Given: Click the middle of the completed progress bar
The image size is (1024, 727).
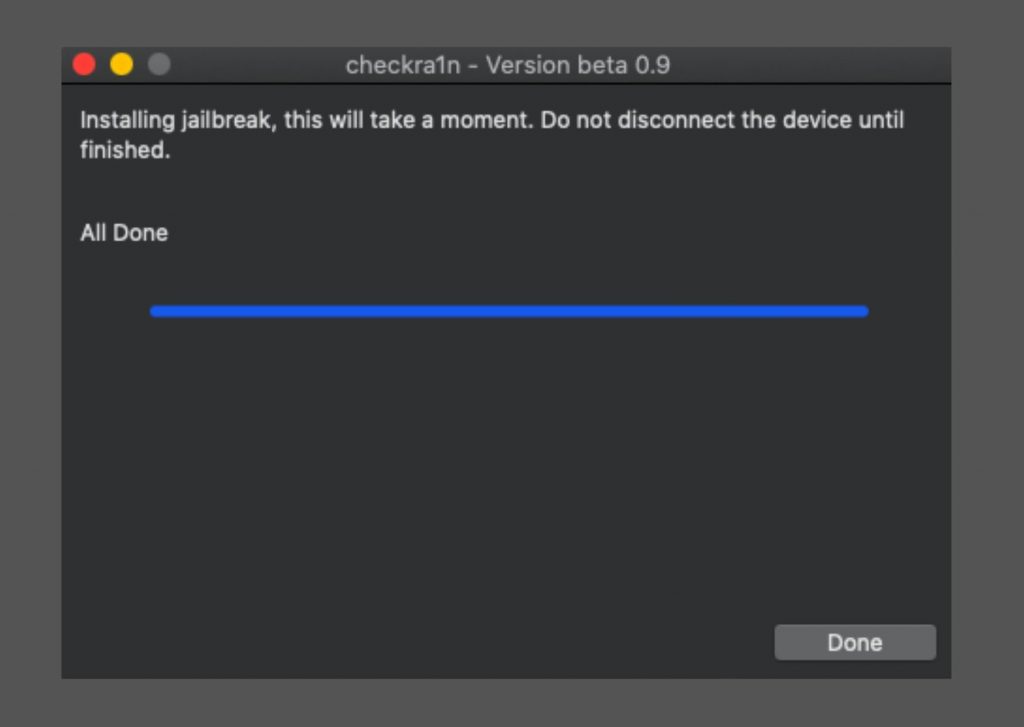Looking at the screenshot, I should point(509,312).
